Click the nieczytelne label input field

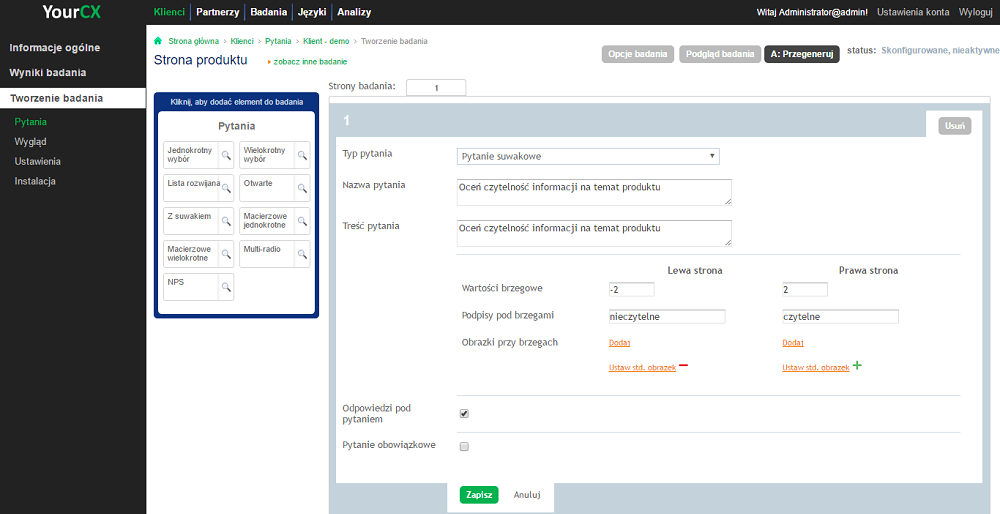click(x=667, y=317)
